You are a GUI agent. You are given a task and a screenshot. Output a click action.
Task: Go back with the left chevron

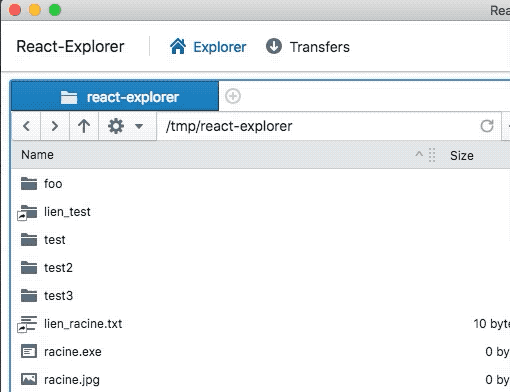(x=26, y=126)
